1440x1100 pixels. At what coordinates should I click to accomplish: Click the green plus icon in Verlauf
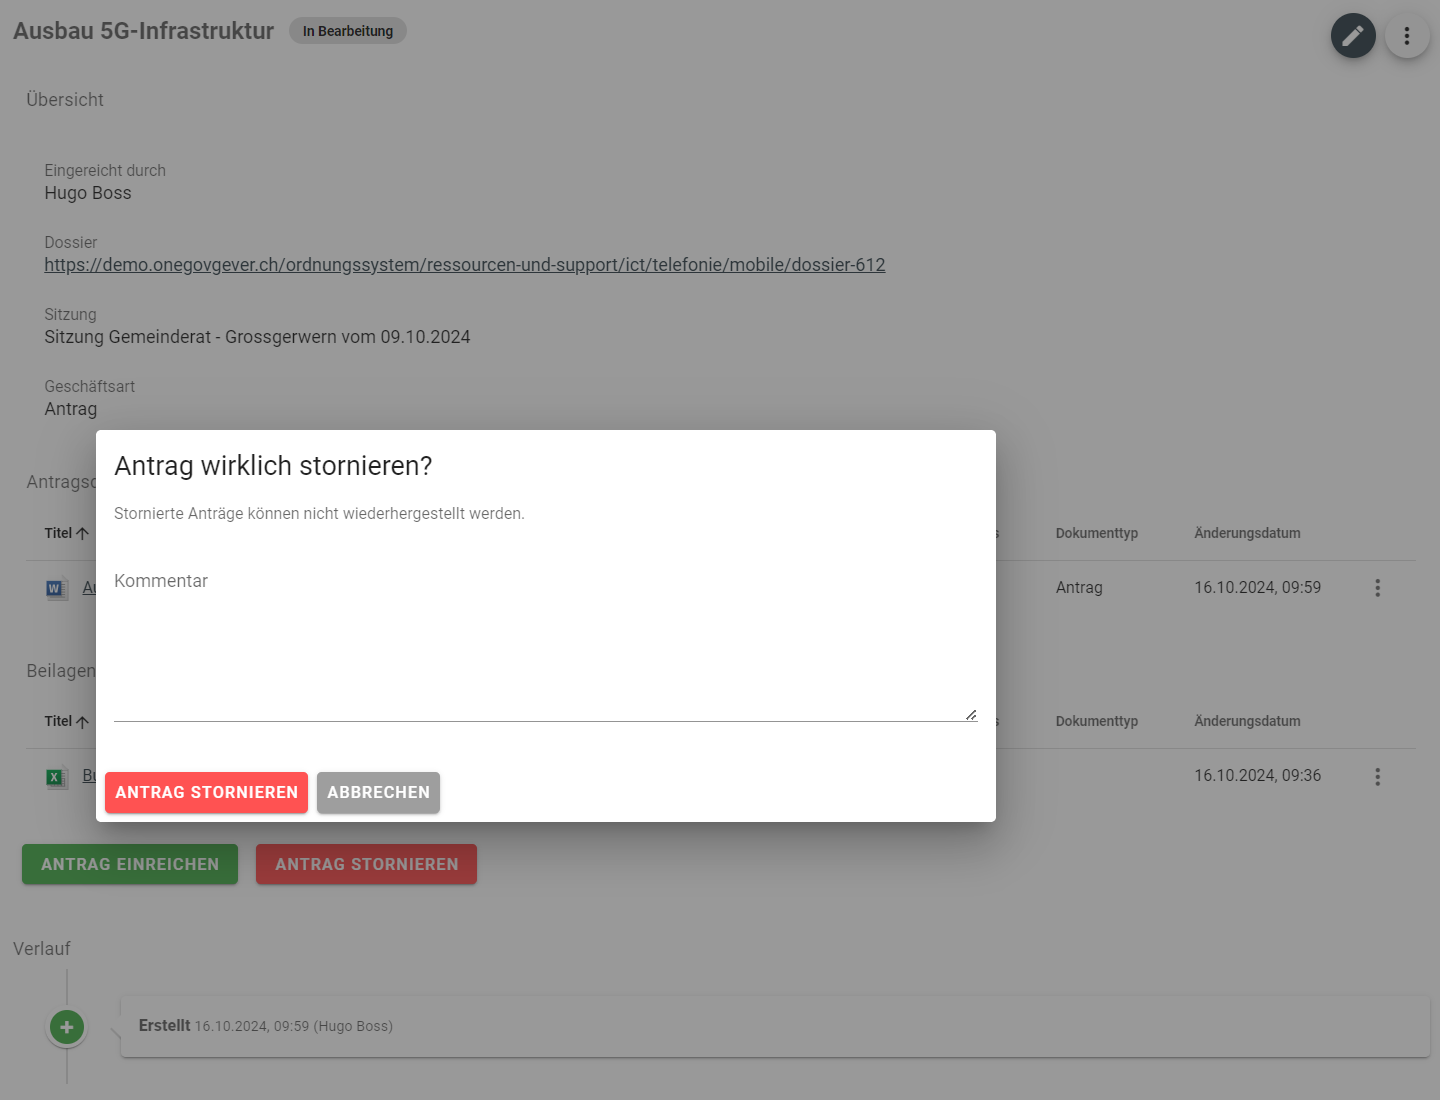pos(67,1027)
